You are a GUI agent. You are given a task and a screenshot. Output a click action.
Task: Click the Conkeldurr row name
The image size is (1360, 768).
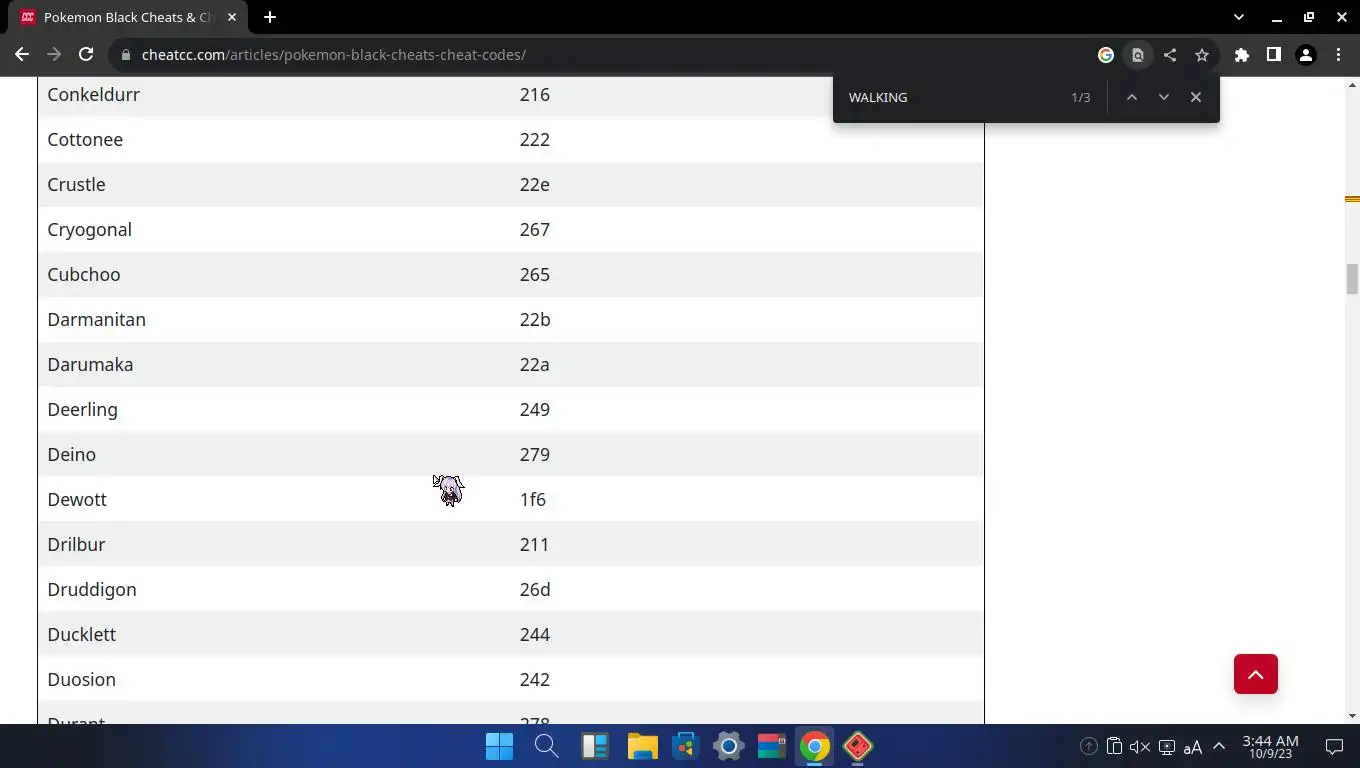pos(94,94)
